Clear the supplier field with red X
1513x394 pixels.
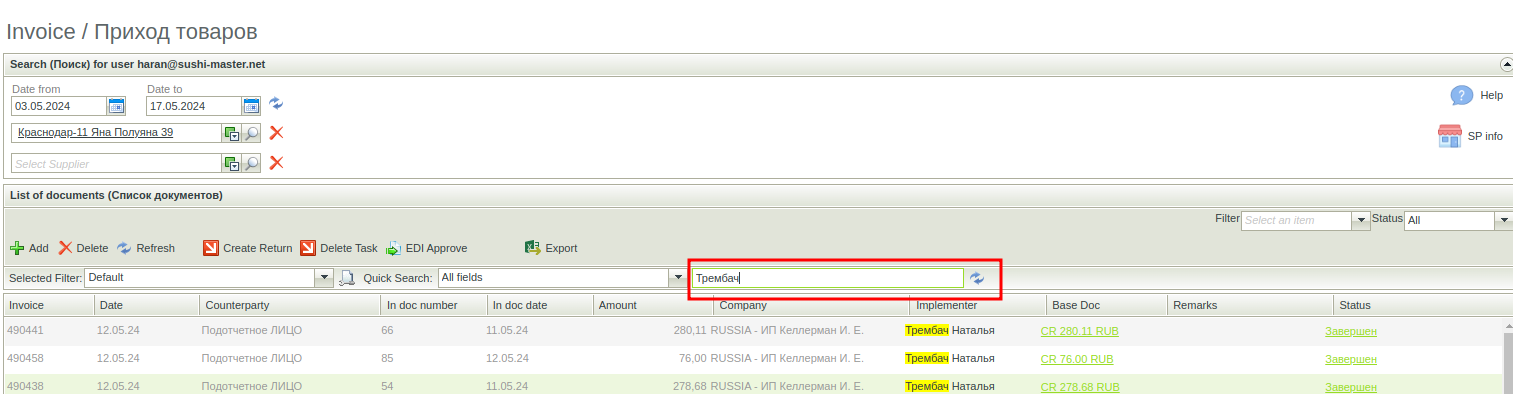click(277, 163)
